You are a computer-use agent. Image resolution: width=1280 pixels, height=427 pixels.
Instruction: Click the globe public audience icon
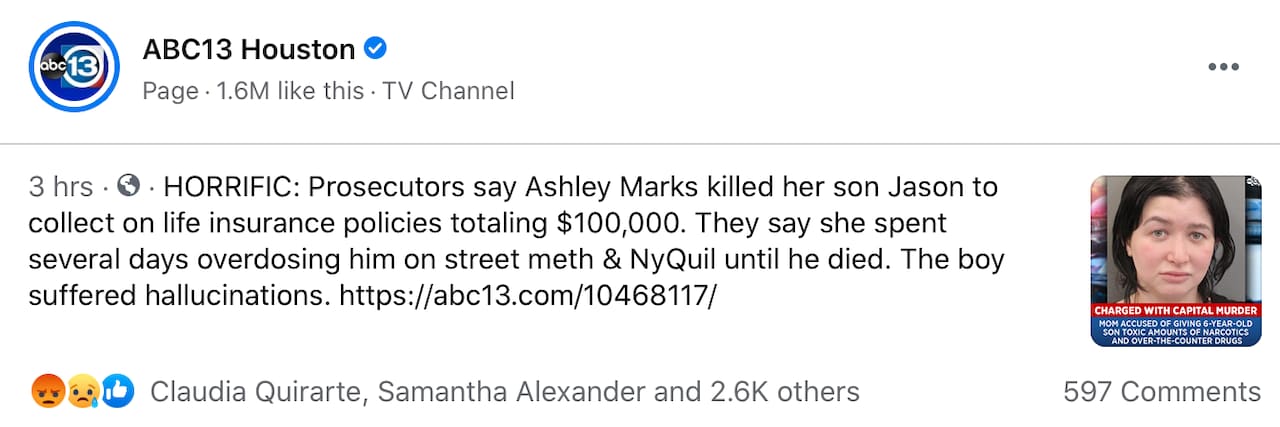point(128,186)
